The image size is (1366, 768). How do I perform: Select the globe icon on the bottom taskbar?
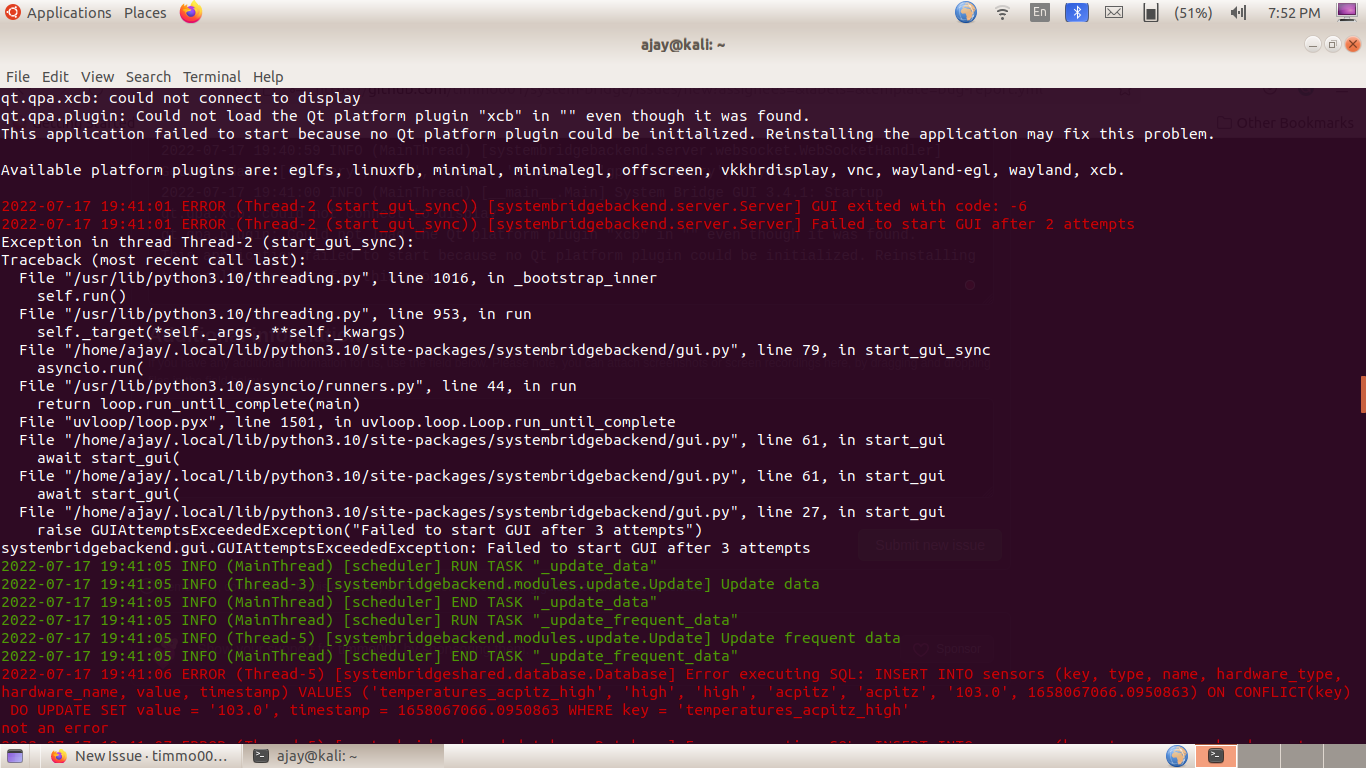point(1178,756)
